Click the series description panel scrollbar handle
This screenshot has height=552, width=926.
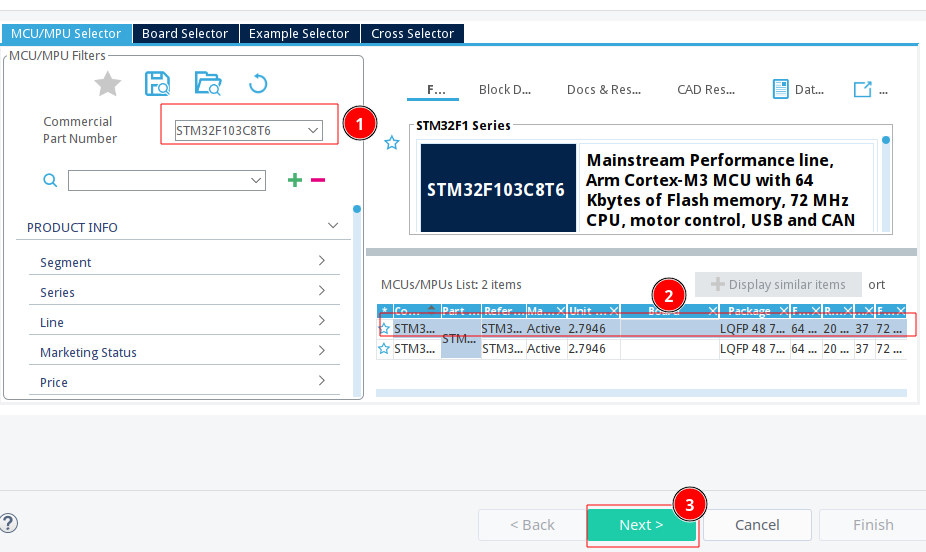(x=886, y=140)
